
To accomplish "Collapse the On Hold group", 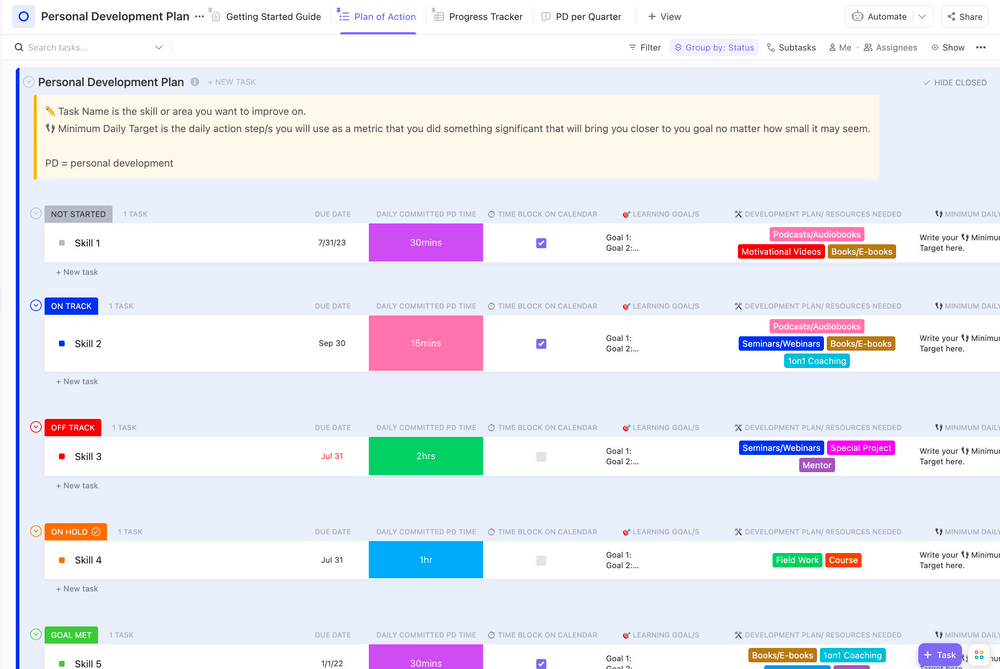I will pos(36,531).
